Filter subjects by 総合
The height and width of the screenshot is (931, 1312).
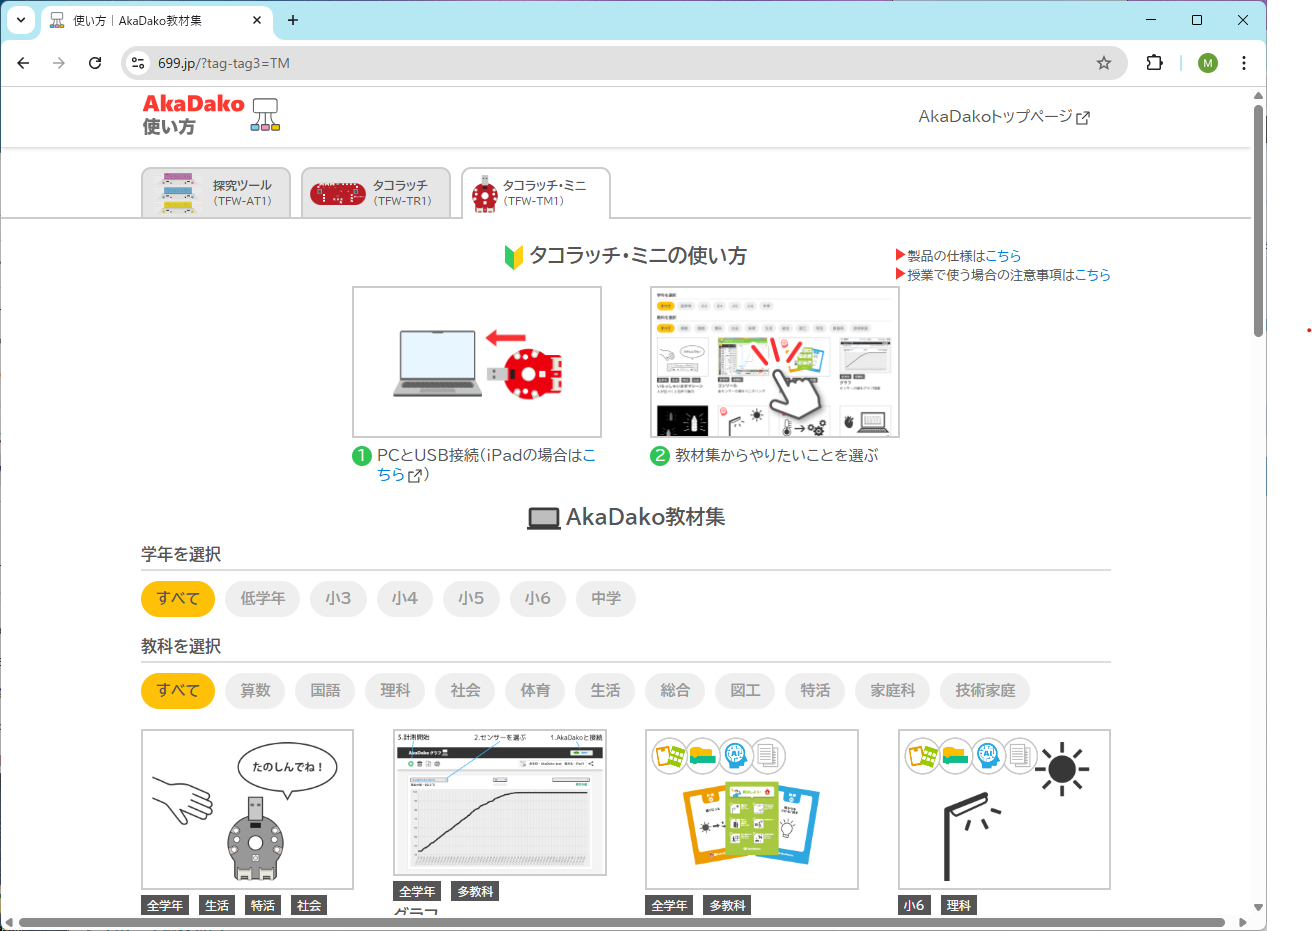click(675, 691)
